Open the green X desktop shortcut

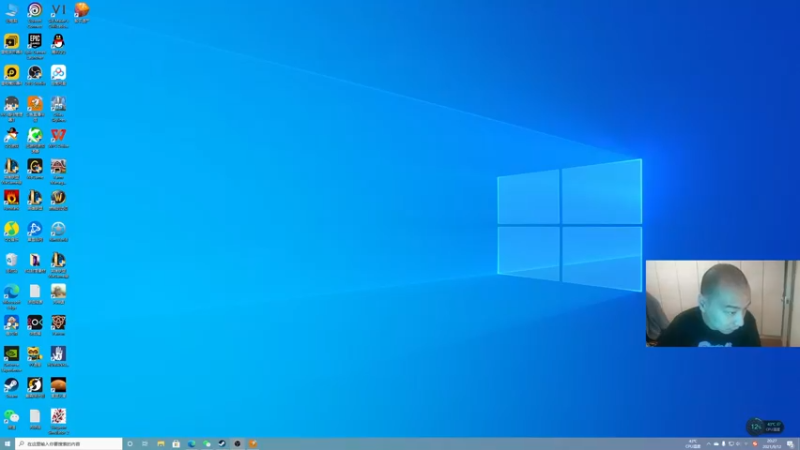pos(35,140)
